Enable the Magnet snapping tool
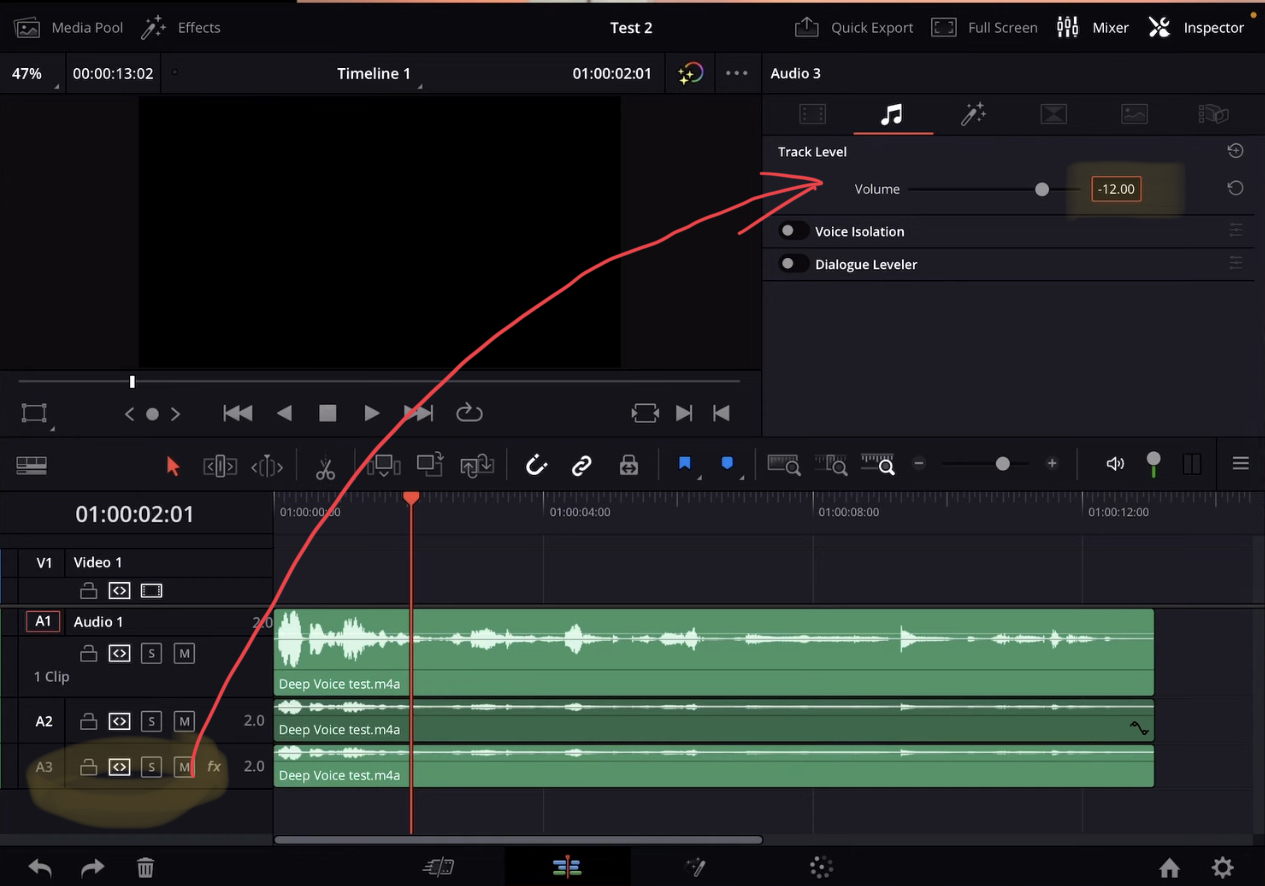This screenshot has width=1265, height=886. (x=536, y=464)
